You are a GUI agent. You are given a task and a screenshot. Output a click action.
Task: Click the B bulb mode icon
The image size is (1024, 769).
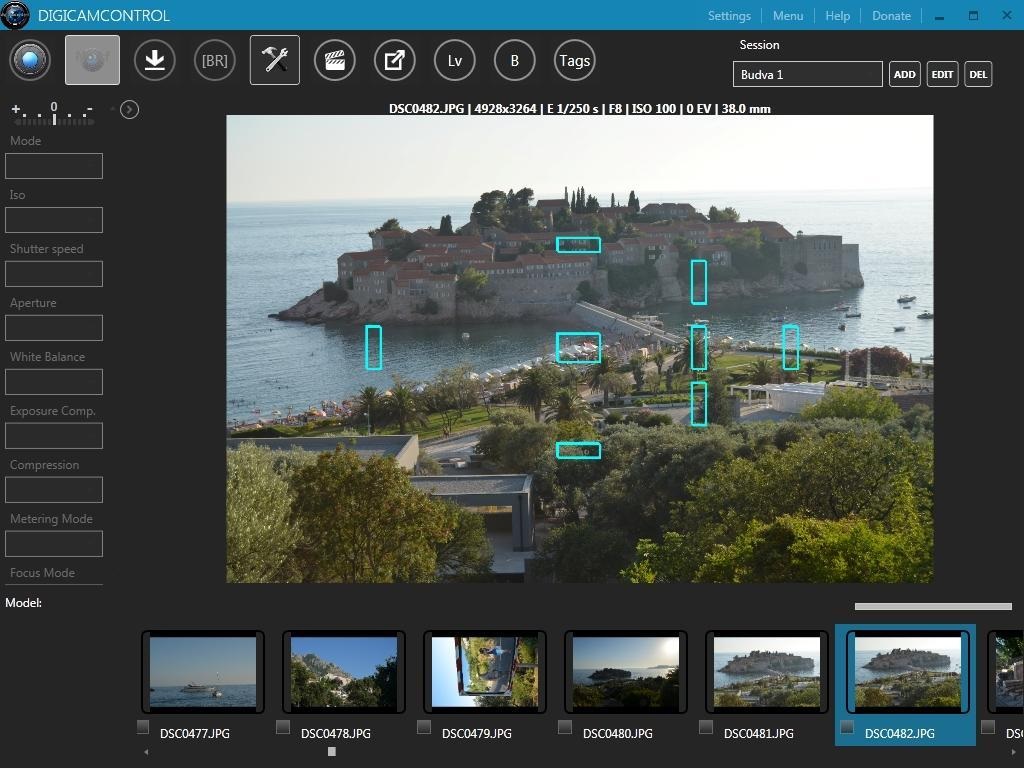pyautogui.click(x=514, y=60)
